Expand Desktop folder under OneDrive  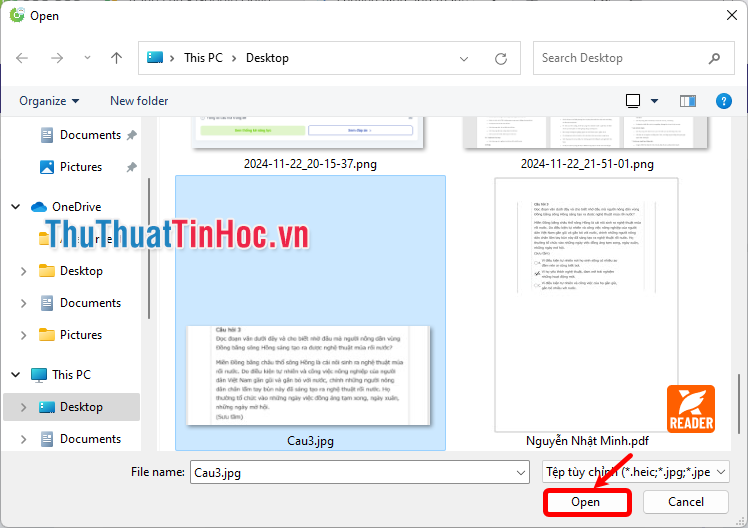click(x=23, y=271)
